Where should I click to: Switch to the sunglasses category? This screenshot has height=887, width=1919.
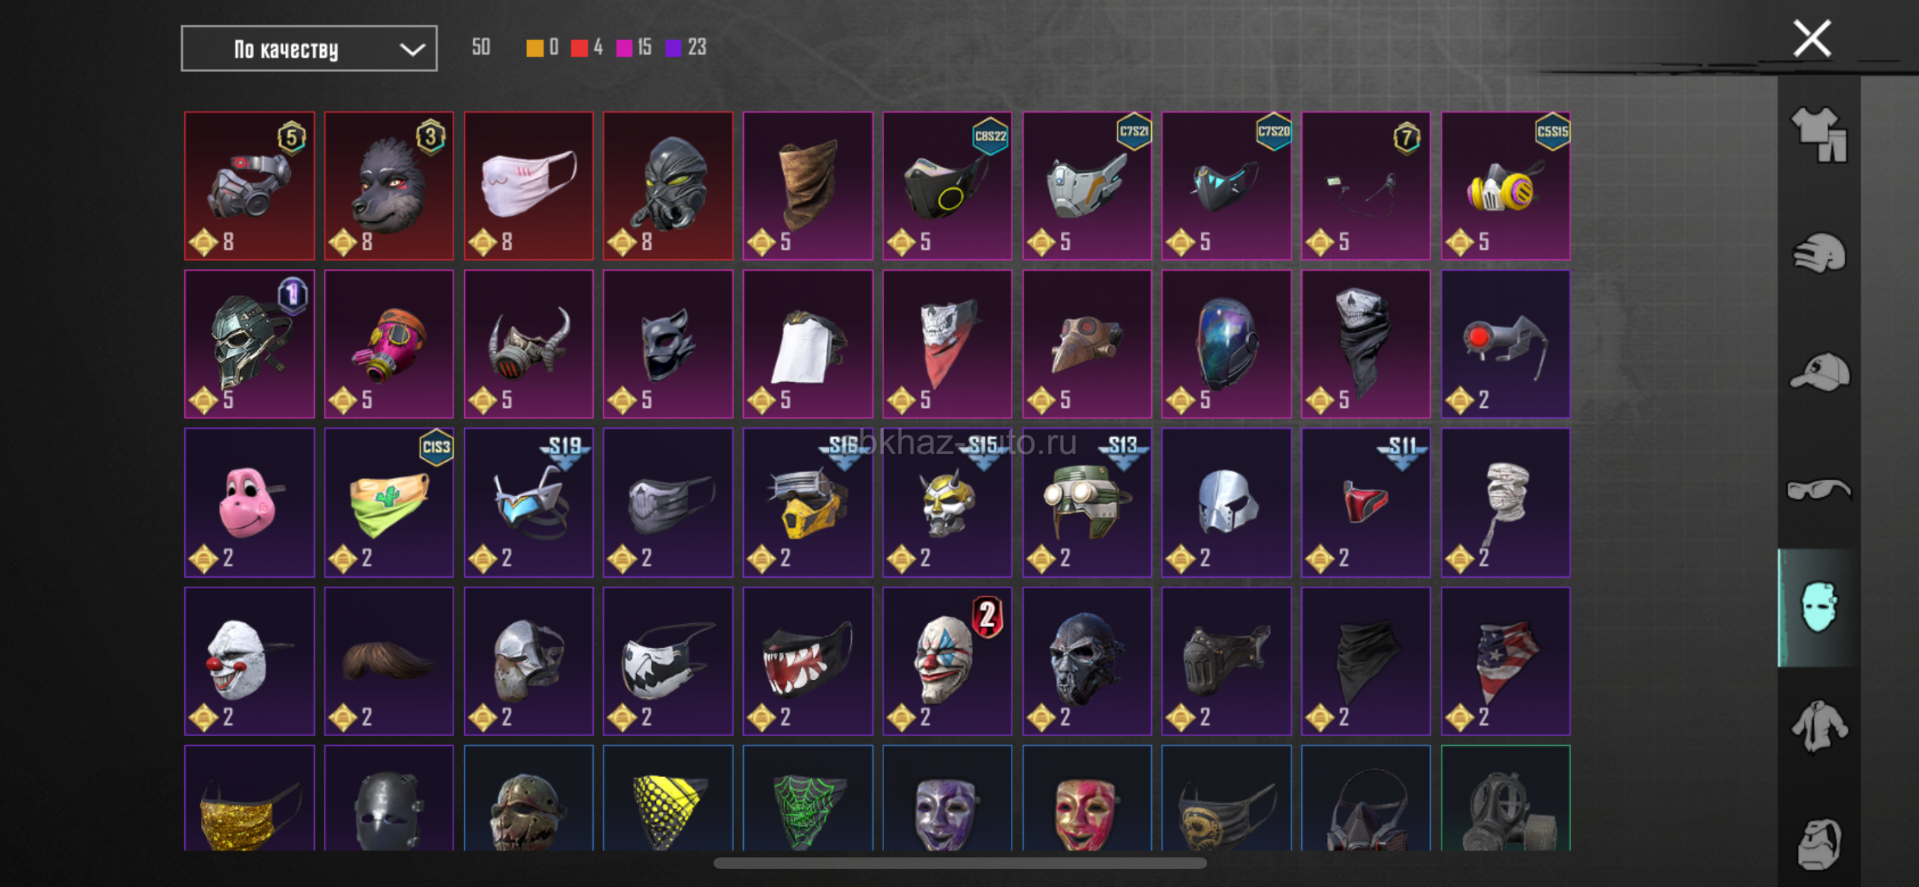(1819, 489)
